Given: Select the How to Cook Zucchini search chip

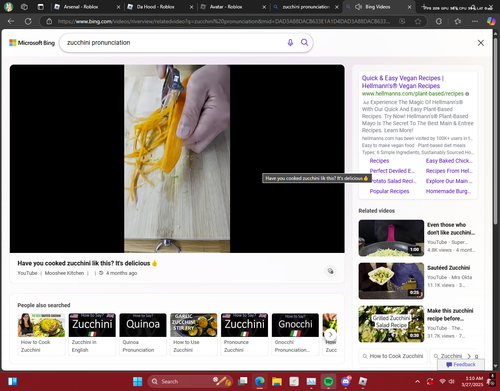Looking at the screenshot, I should 393,356.
